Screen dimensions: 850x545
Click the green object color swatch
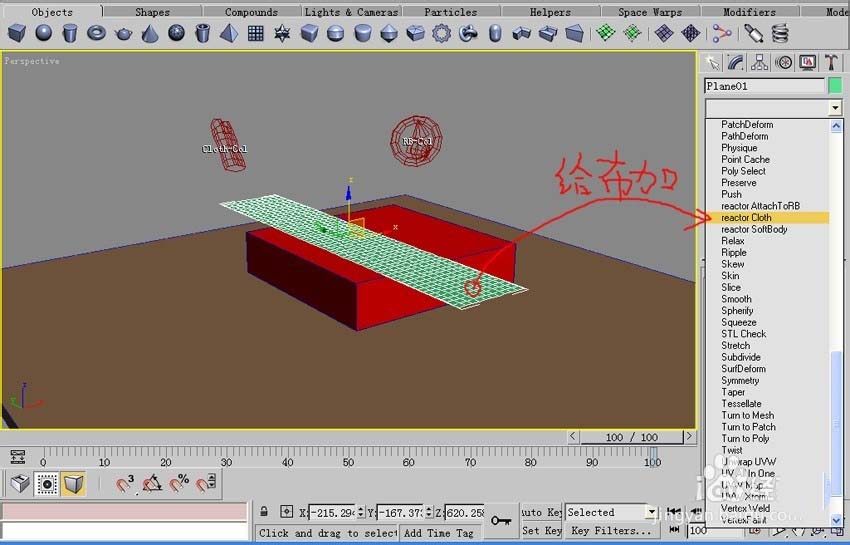835,86
